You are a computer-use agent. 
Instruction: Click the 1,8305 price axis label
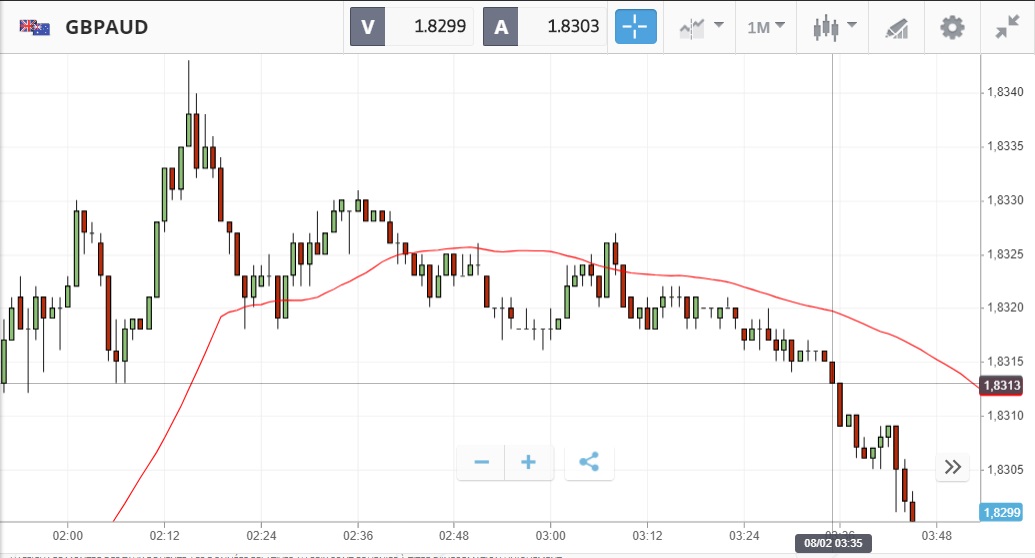click(1005, 470)
